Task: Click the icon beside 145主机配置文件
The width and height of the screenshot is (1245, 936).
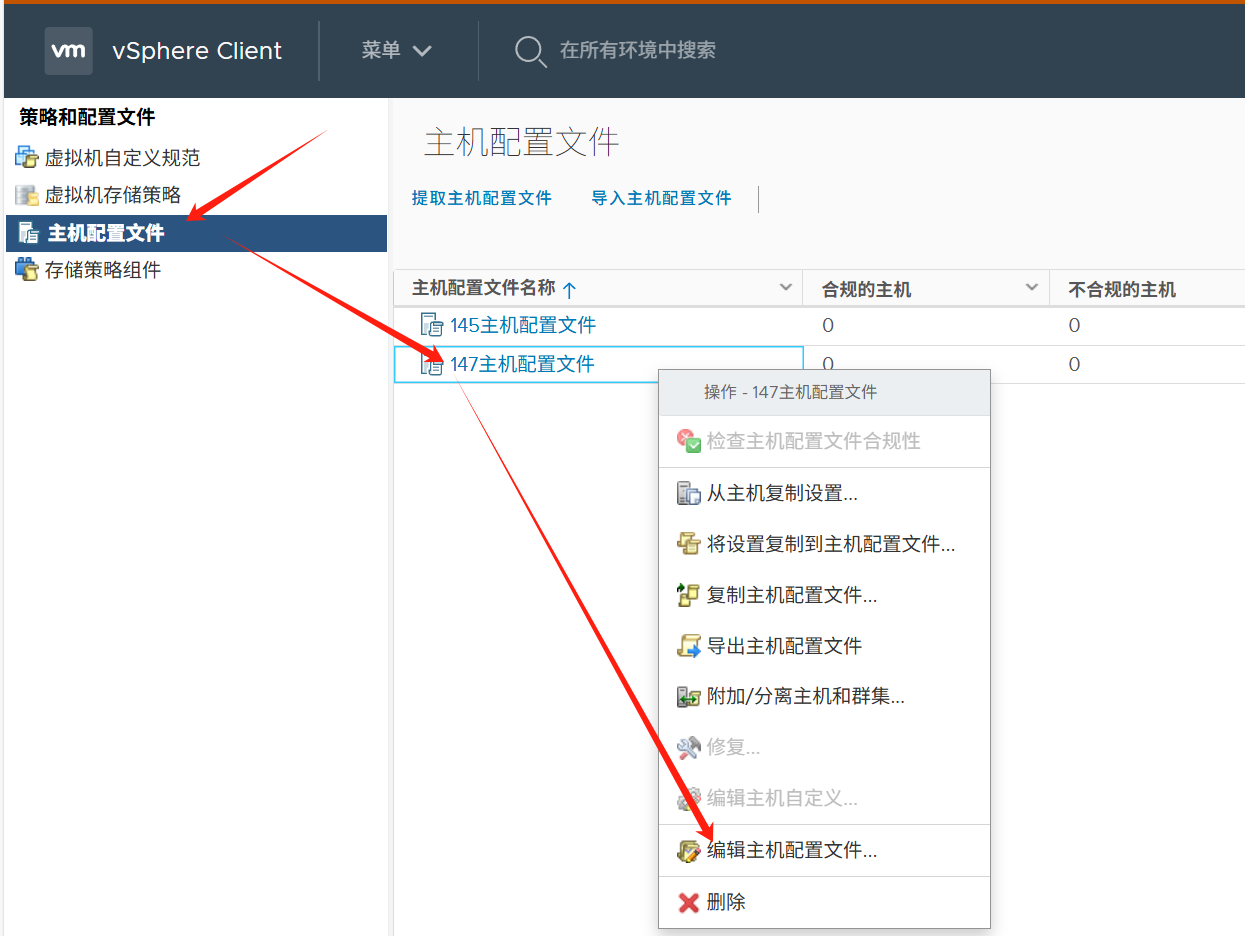Action: [x=432, y=325]
